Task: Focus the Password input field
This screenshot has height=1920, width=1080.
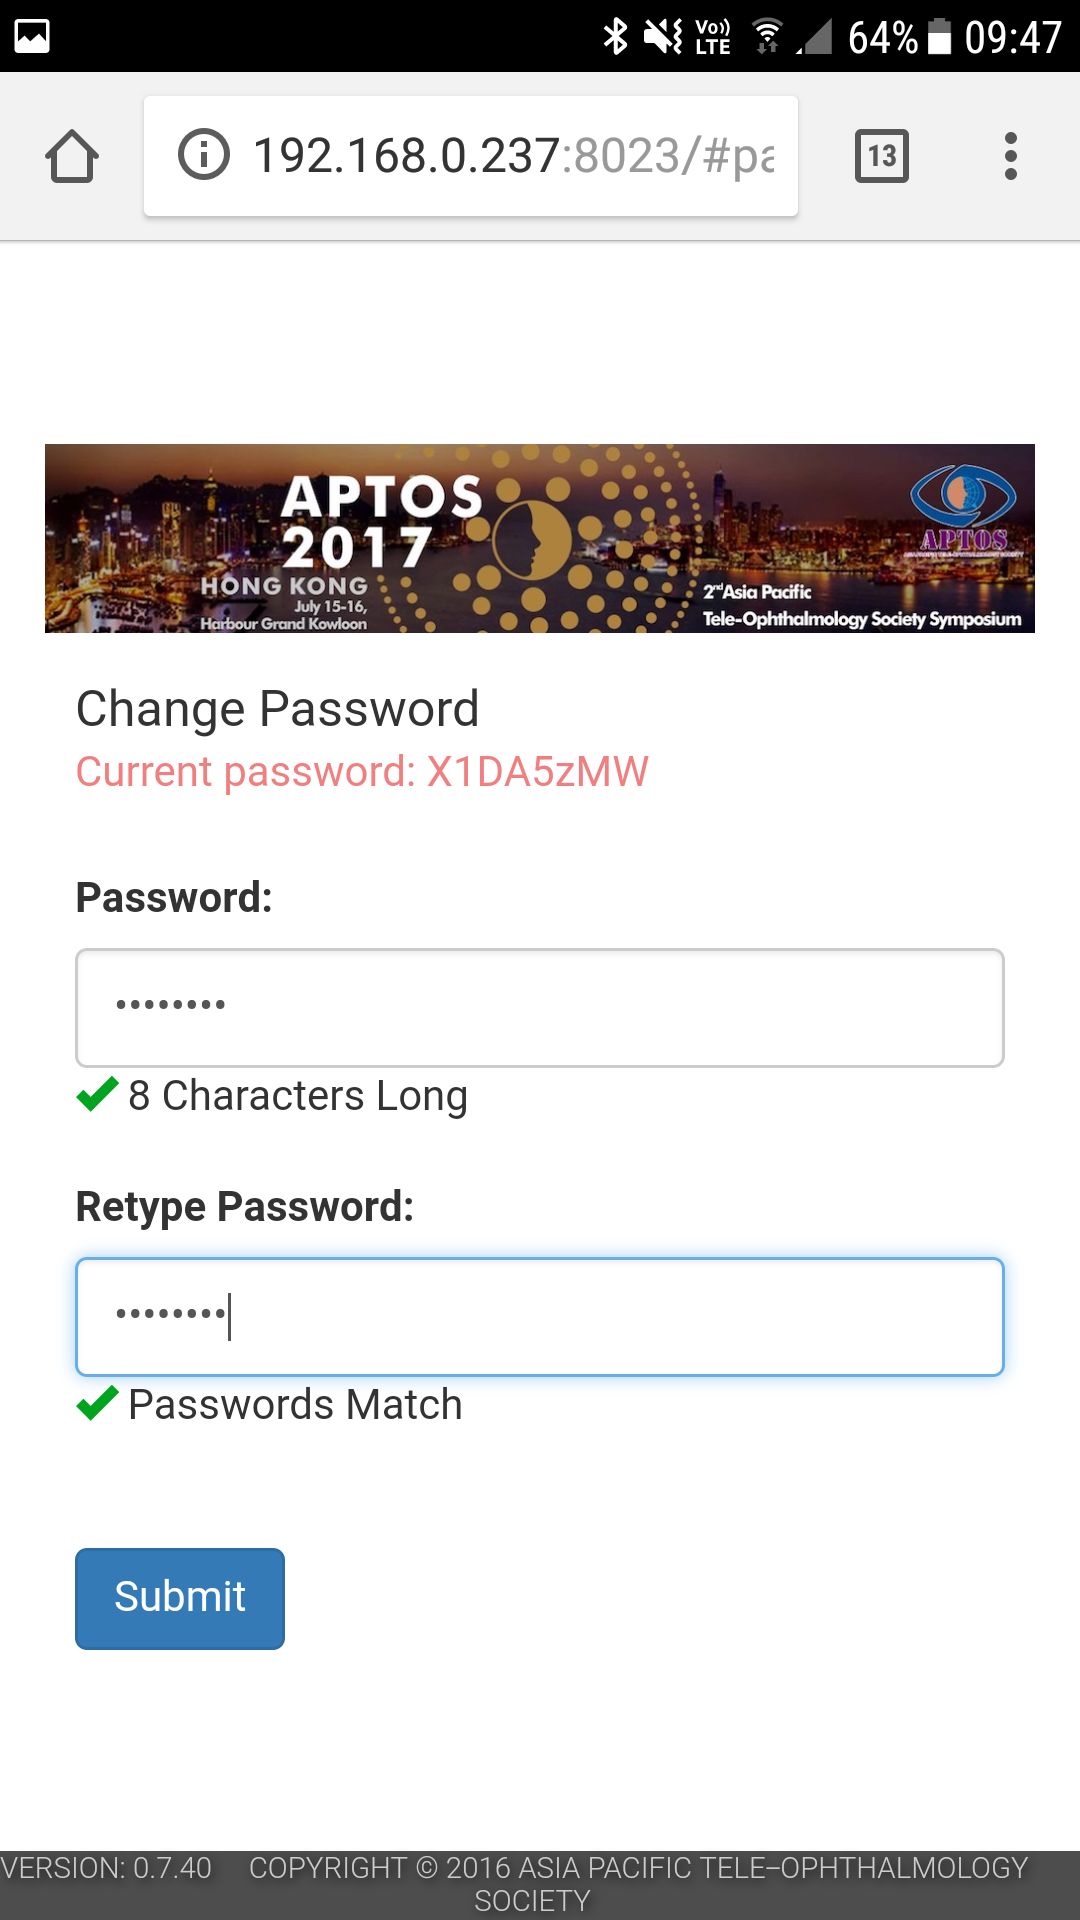Action: coord(540,1008)
